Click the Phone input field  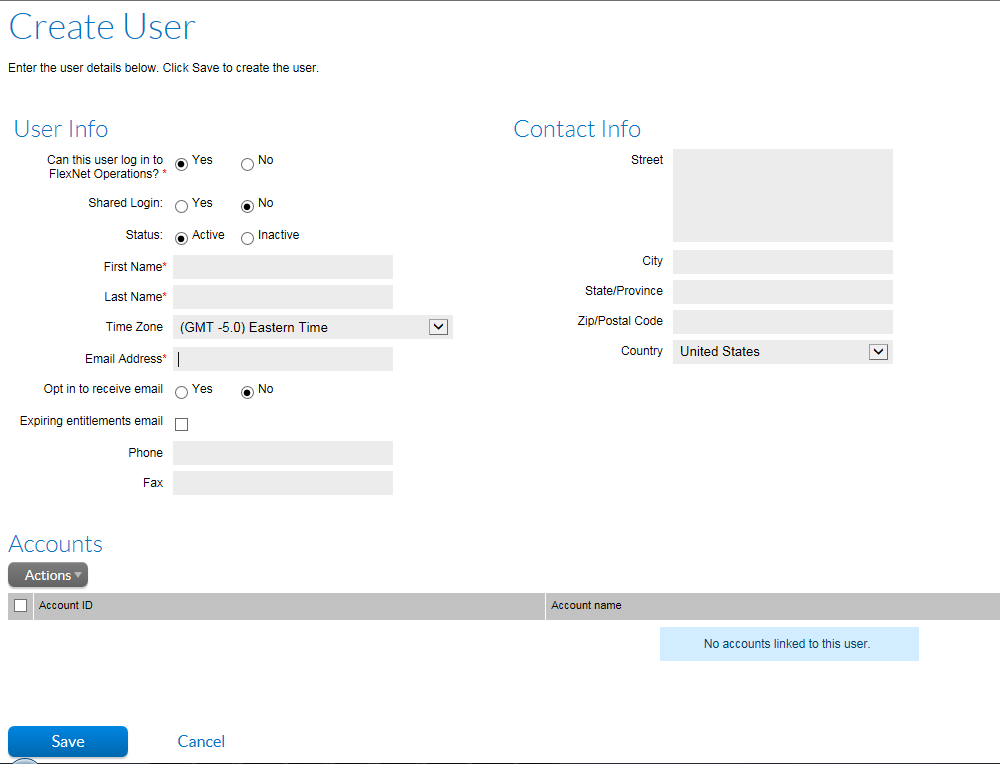click(283, 453)
